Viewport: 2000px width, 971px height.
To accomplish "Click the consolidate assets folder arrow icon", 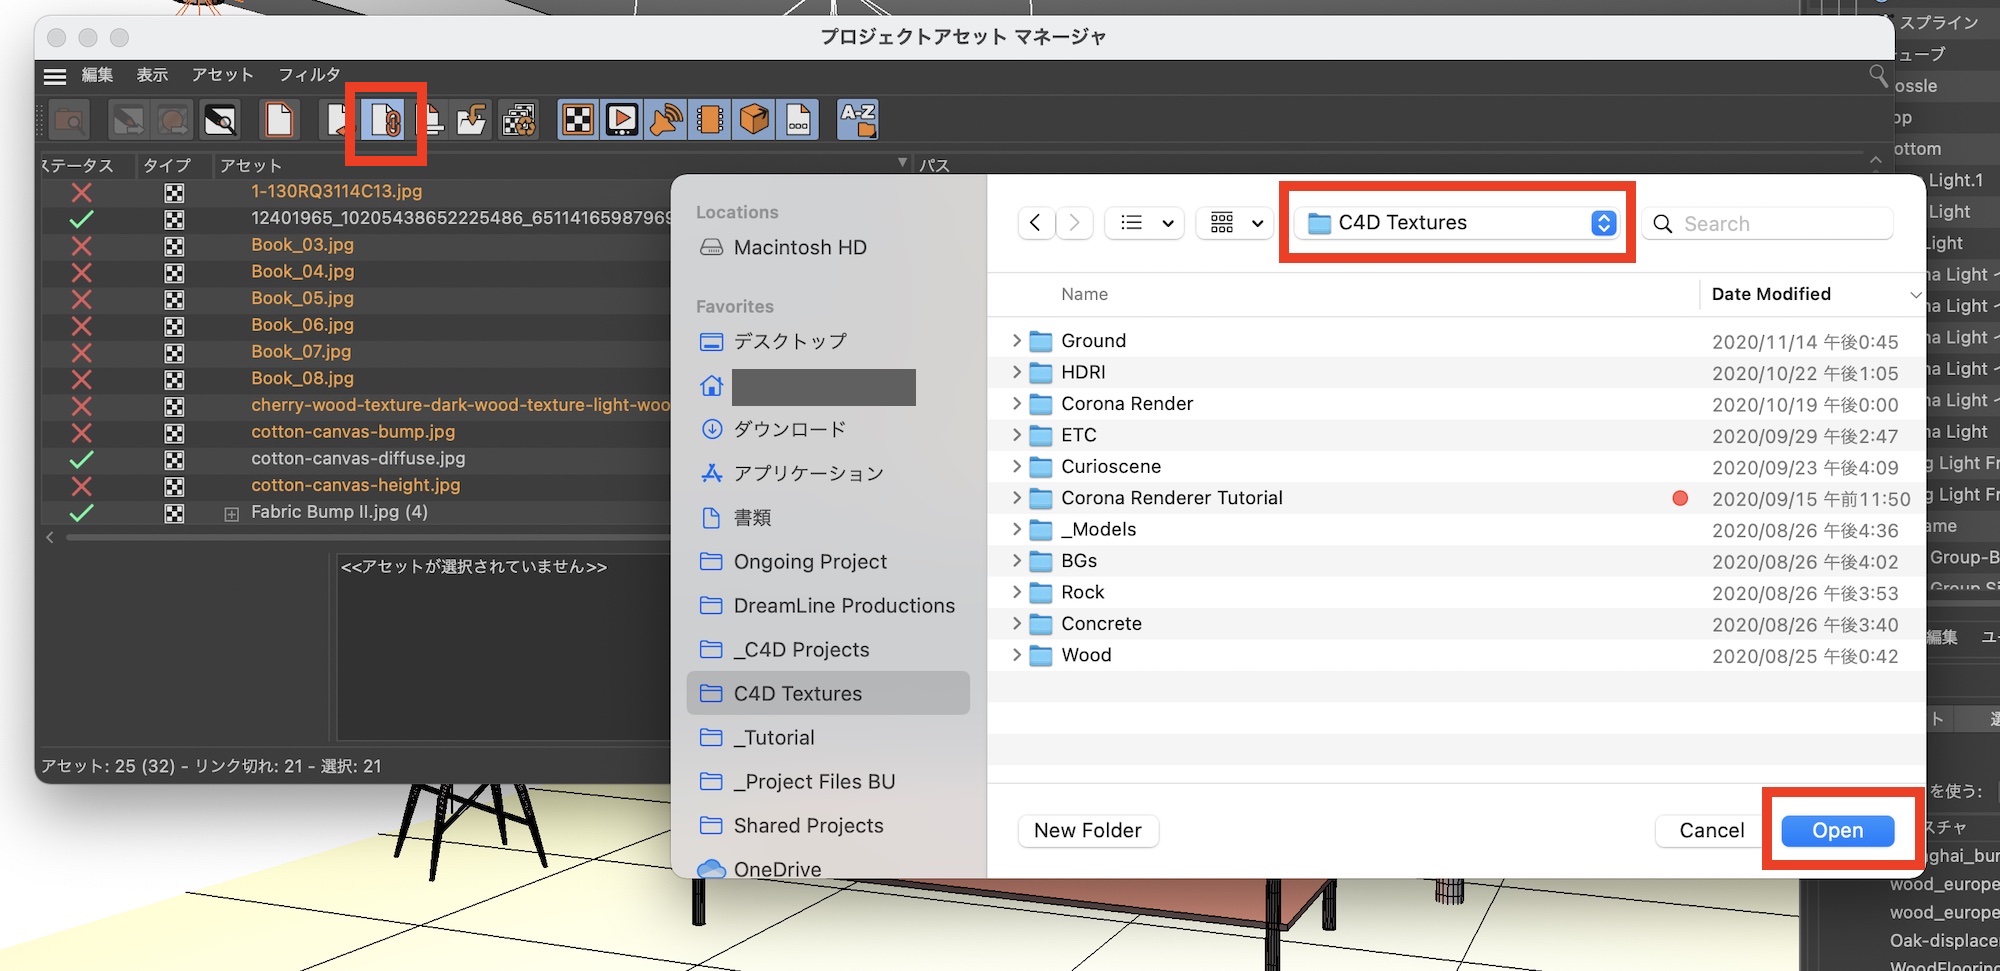I will coord(471,120).
